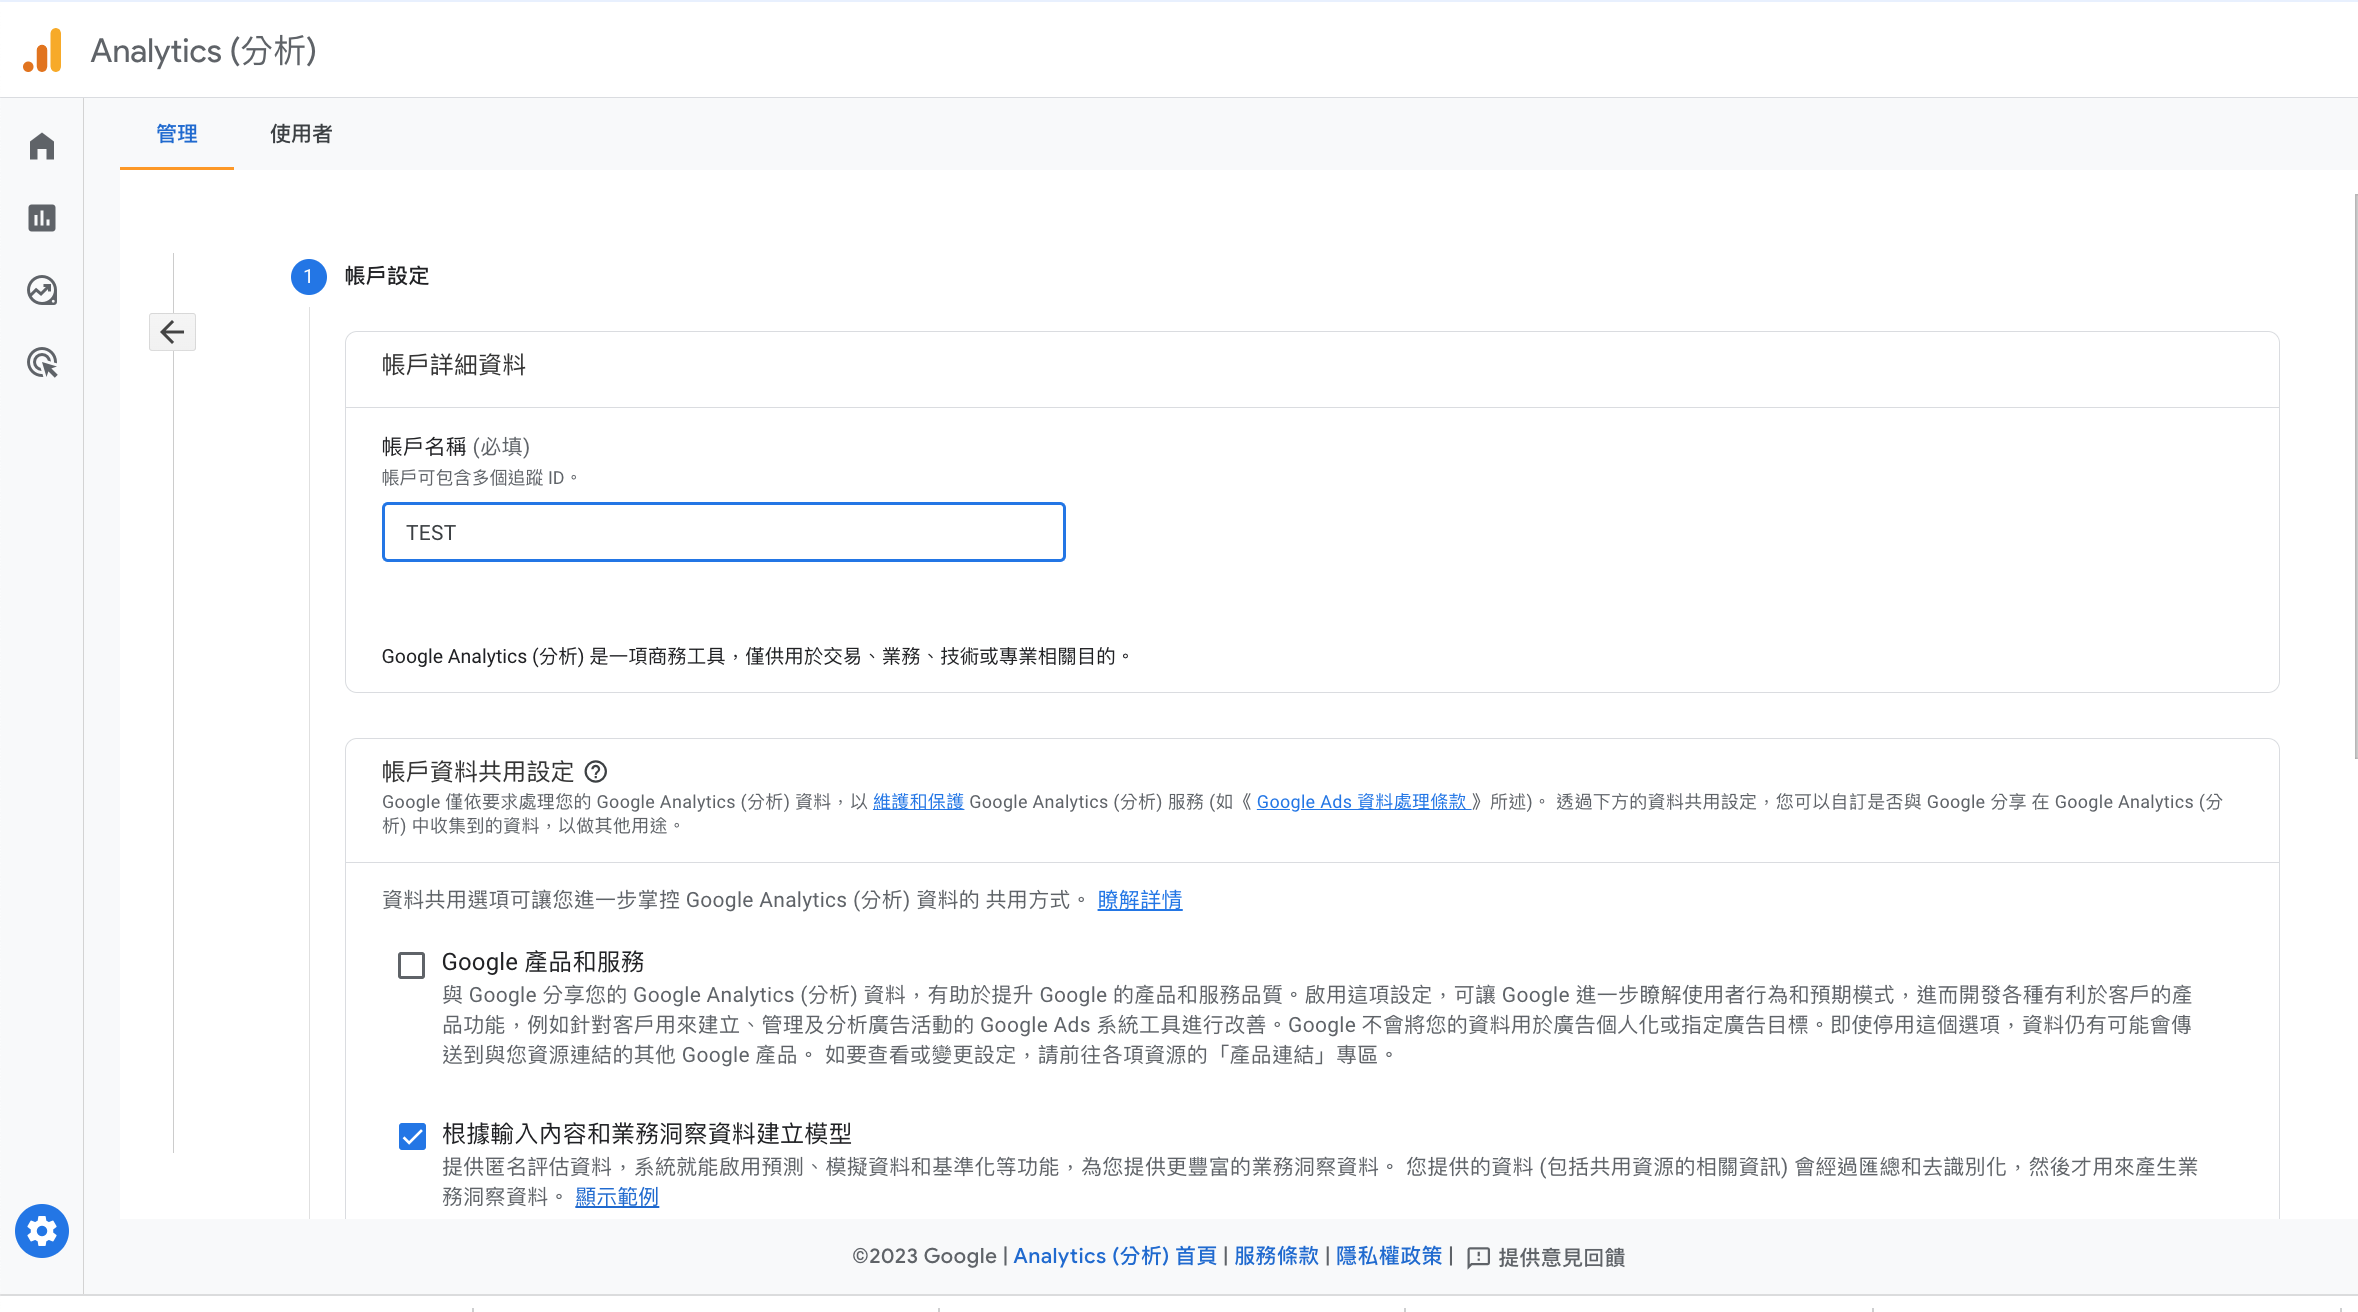Open the Advertising target cursor icon
The width and height of the screenshot is (2358, 1312).
[x=42, y=363]
